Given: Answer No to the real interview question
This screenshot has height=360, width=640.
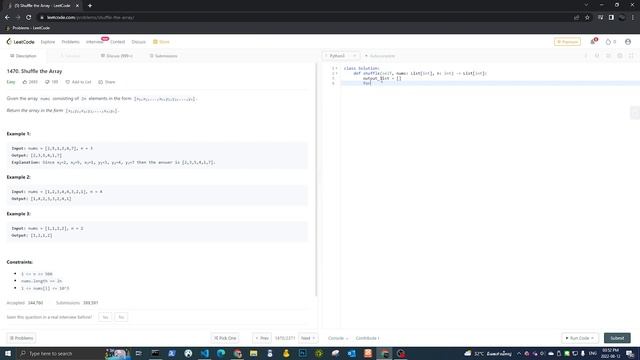Looking at the screenshot, I should 121,317.
